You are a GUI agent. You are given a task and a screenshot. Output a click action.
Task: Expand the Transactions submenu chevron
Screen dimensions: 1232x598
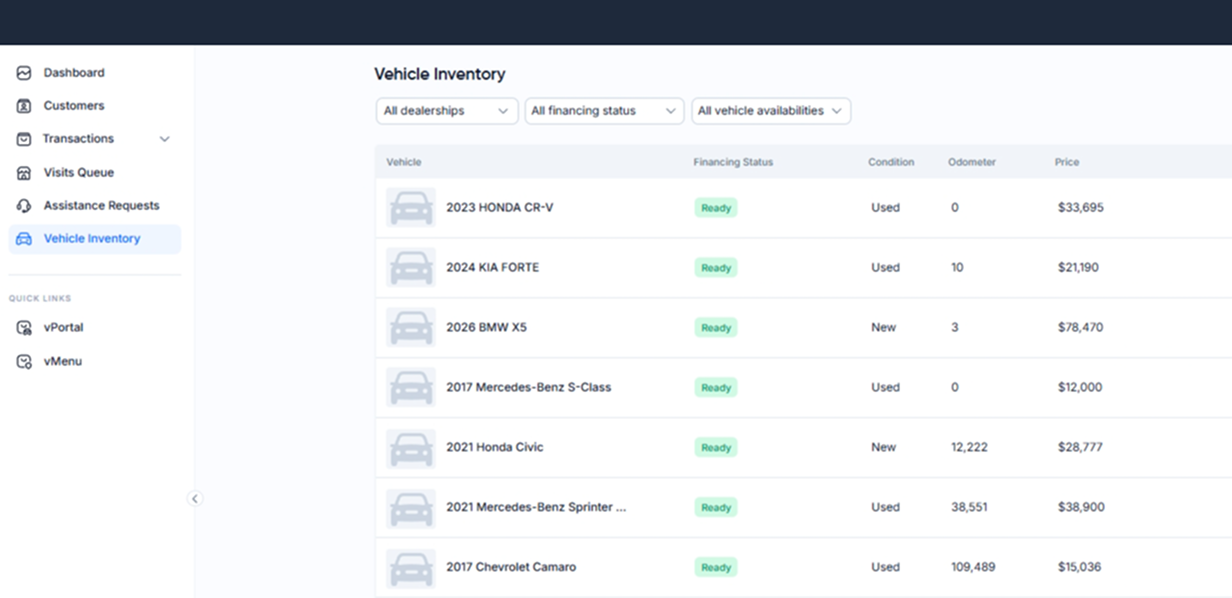165,139
